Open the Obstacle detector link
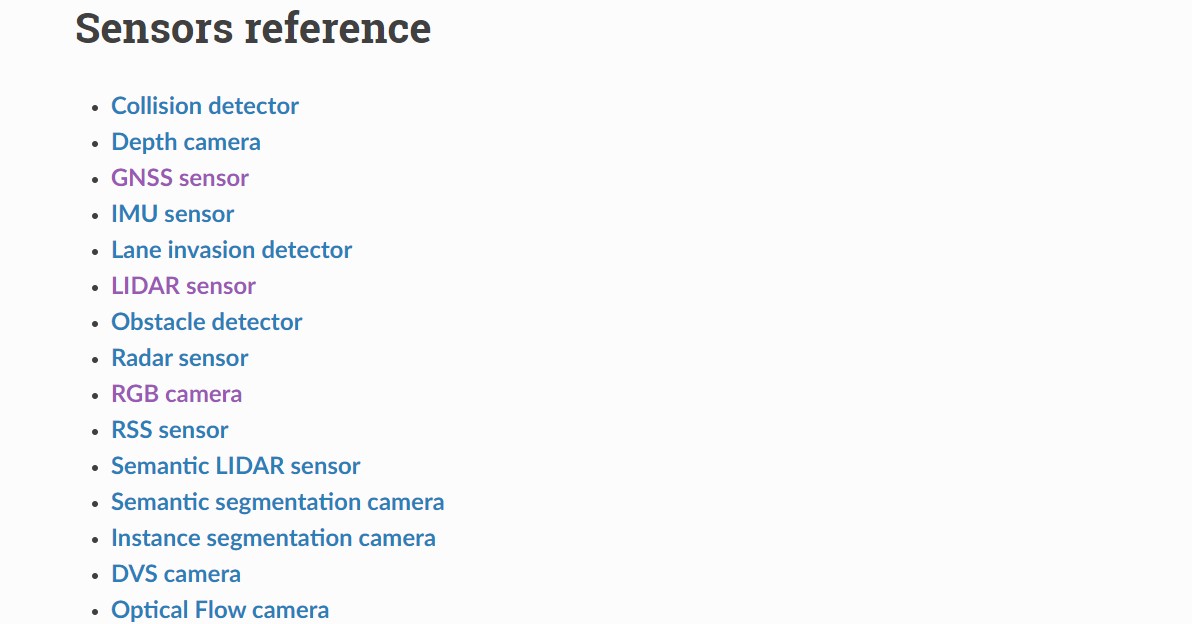Viewport: 1192px width, 624px height. (x=207, y=322)
